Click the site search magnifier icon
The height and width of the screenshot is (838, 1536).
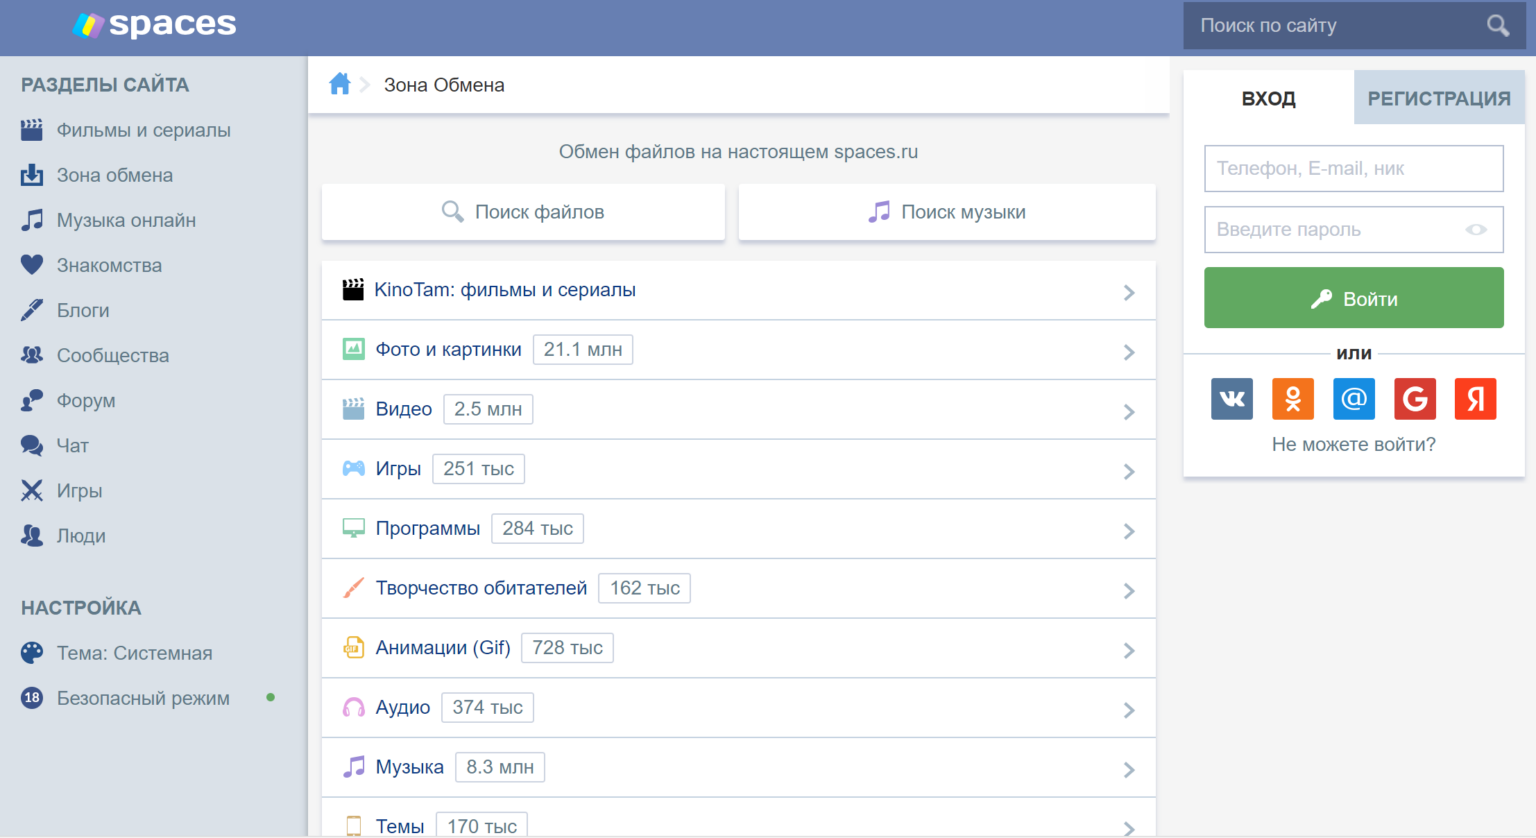click(x=1497, y=26)
